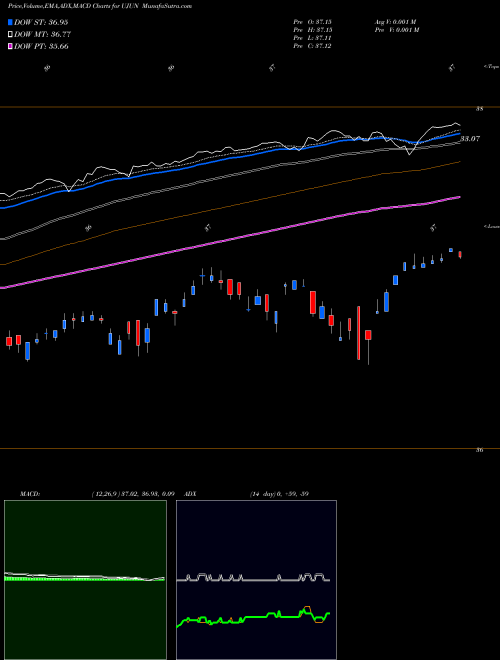The image size is (500, 660).
Task: Click the Pre V: 0.001 M value
Action: coord(398,30)
